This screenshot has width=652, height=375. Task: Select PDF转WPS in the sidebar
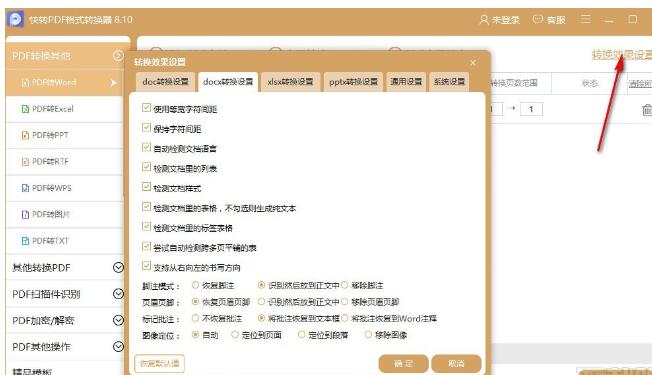(65, 188)
